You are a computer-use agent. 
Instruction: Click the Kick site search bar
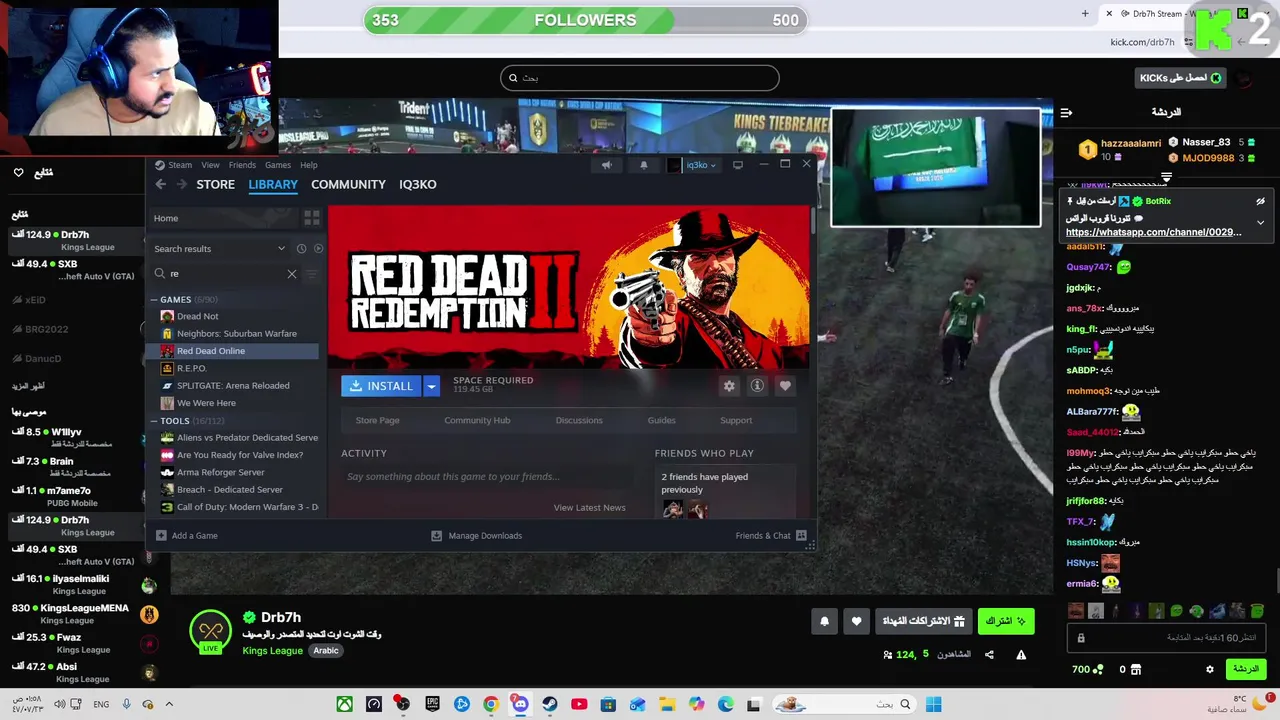[640, 78]
